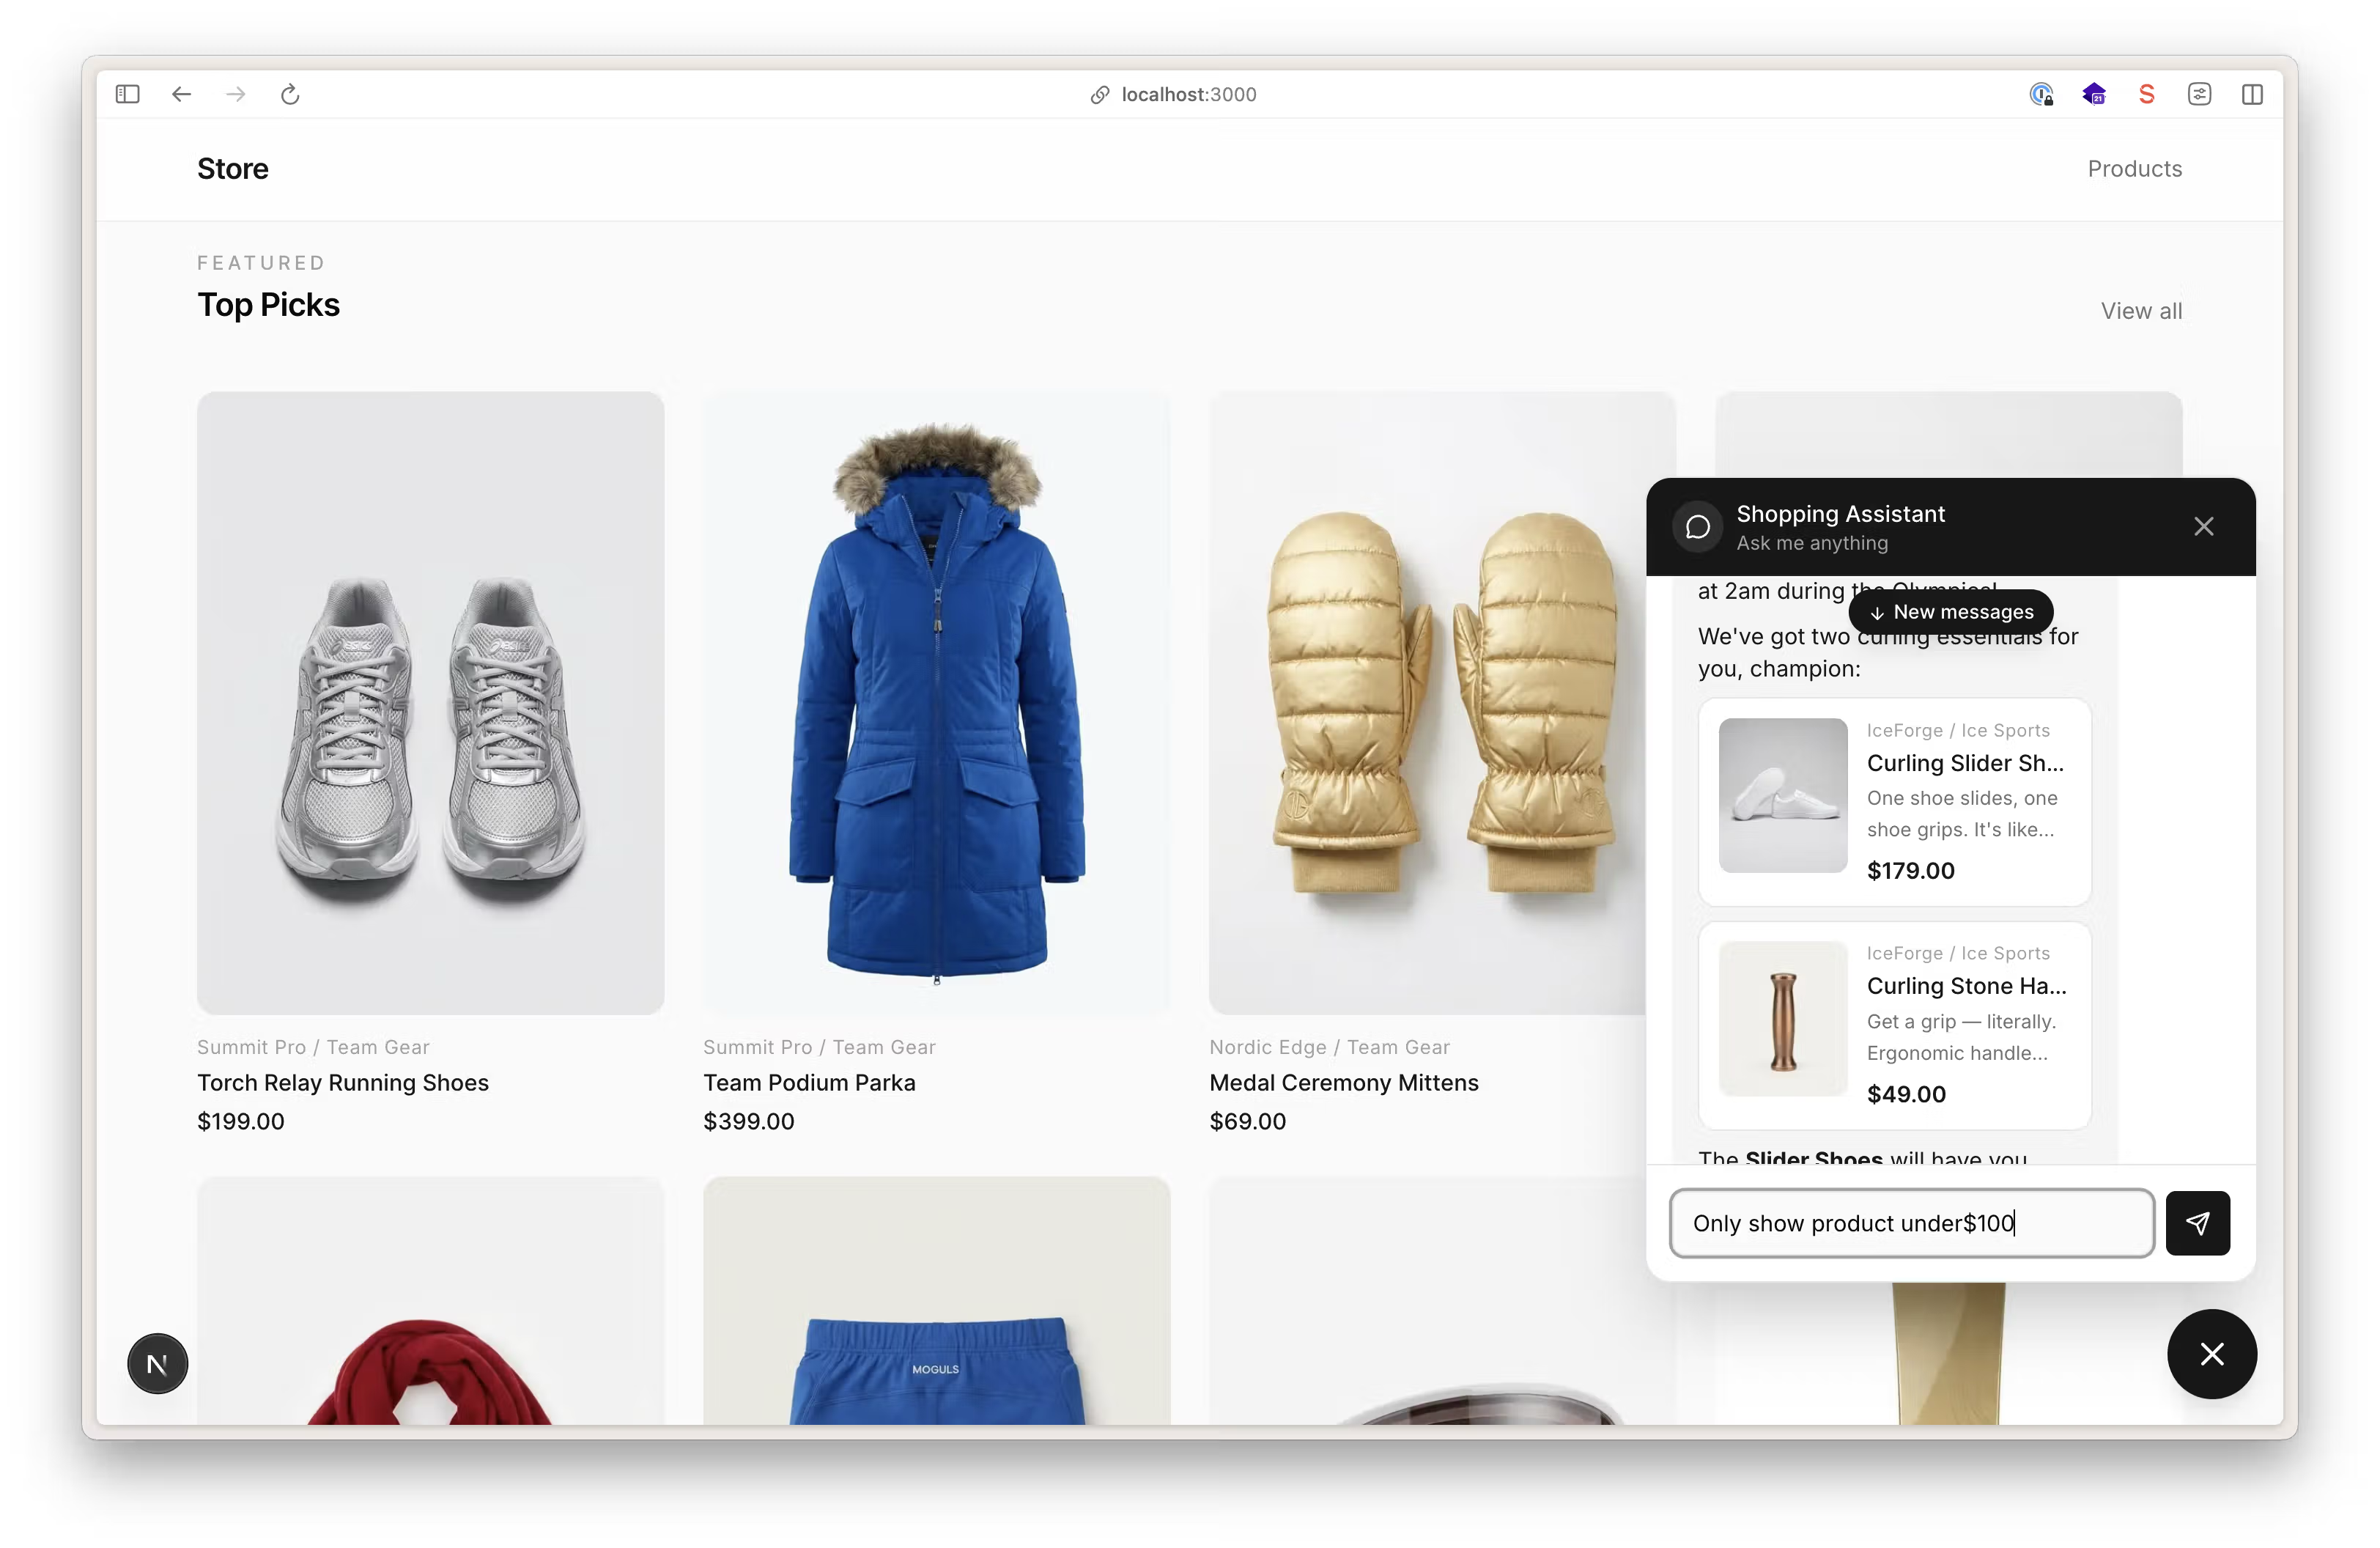
Task: Reload the localhost page
Action: [290, 94]
